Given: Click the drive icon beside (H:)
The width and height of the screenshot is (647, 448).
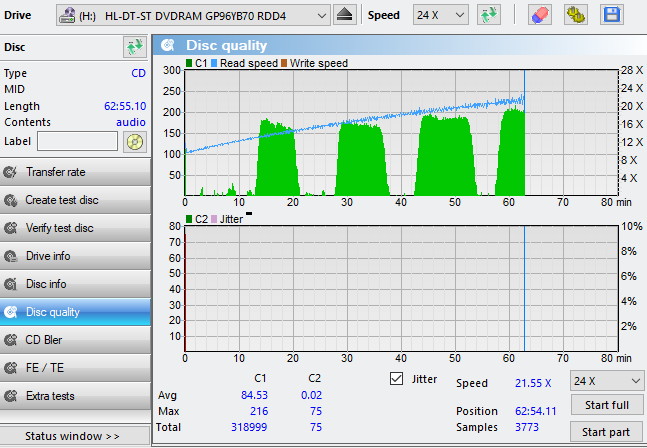Looking at the screenshot, I should coord(67,15).
